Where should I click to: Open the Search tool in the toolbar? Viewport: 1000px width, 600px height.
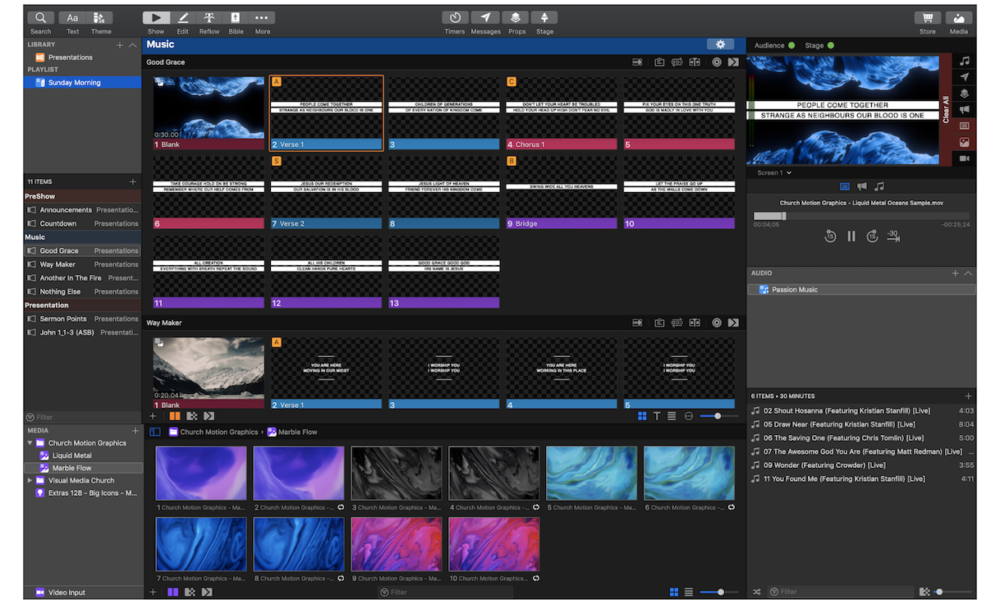click(x=40, y=18)
